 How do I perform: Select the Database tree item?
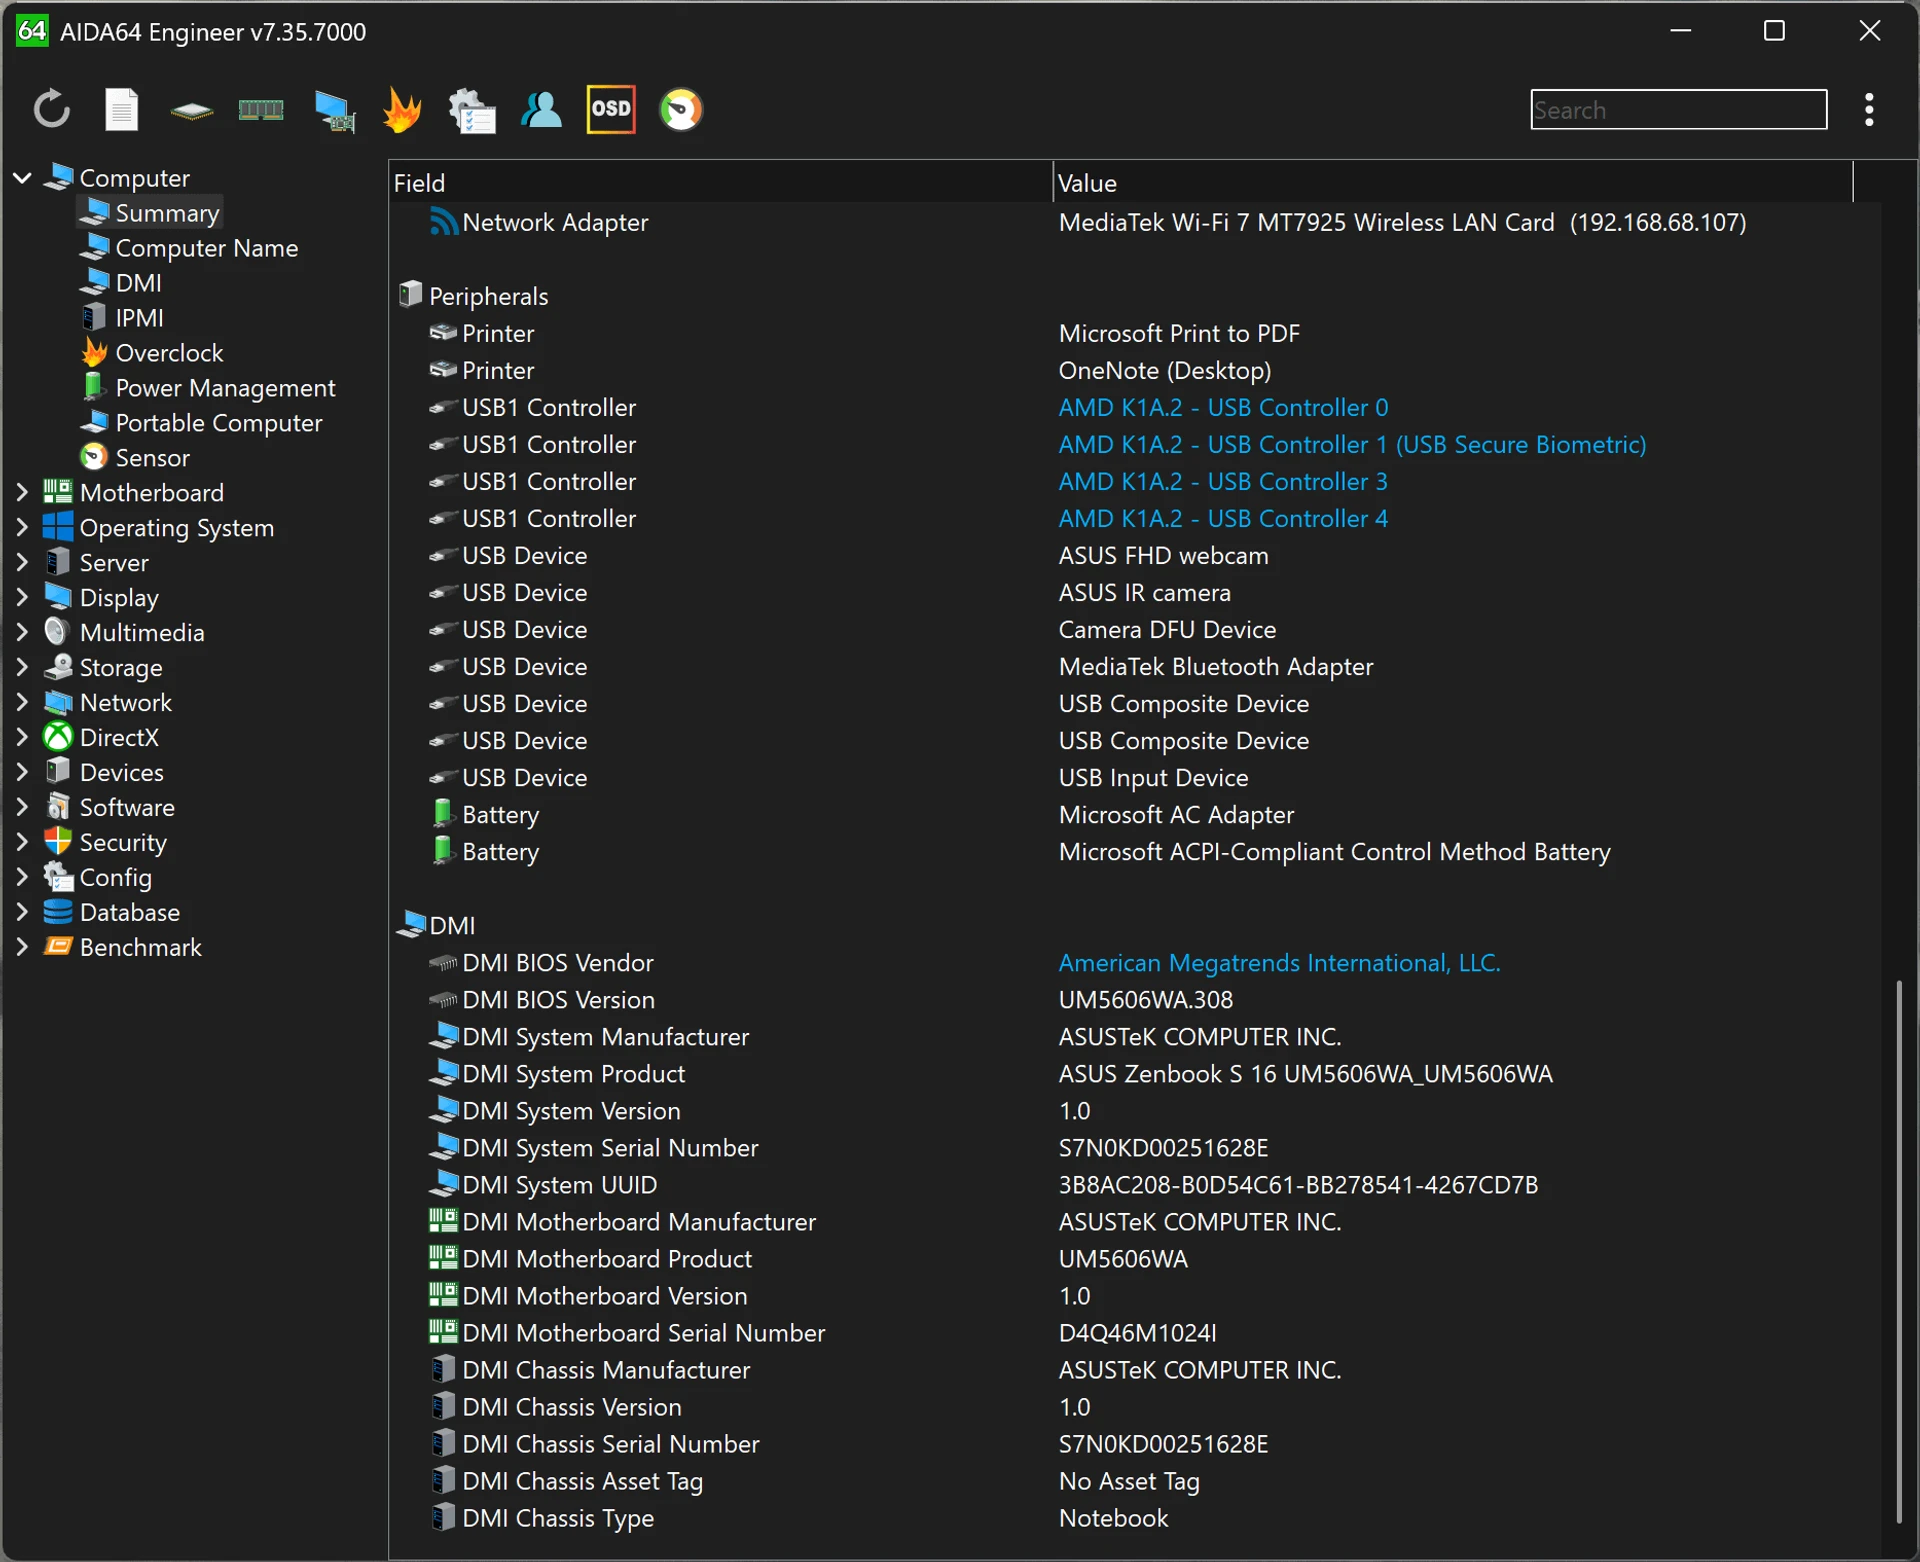(112, 912)
